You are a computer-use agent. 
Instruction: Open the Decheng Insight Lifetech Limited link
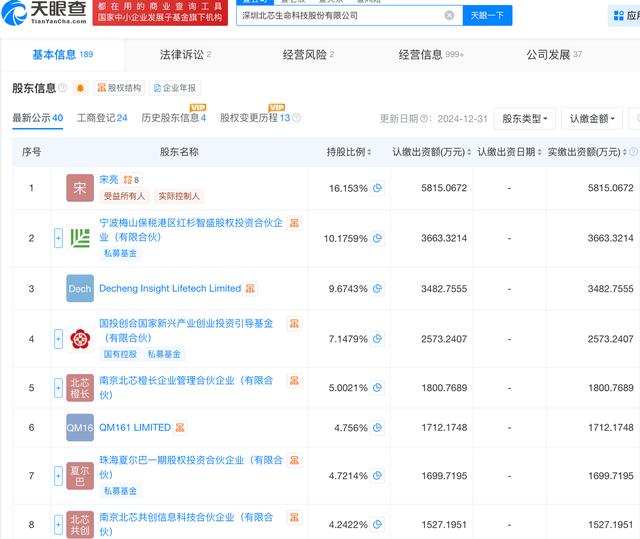tap(169, 288)
